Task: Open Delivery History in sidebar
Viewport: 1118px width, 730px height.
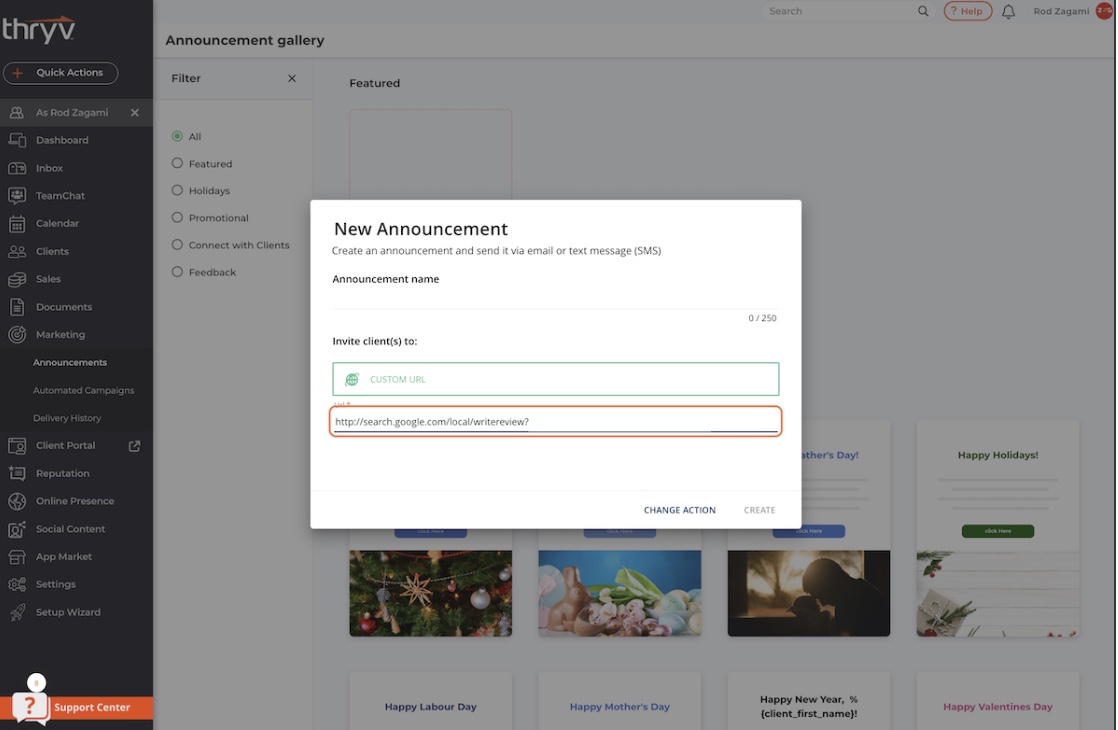Action: pyautogui.click(x=67, y=418)
